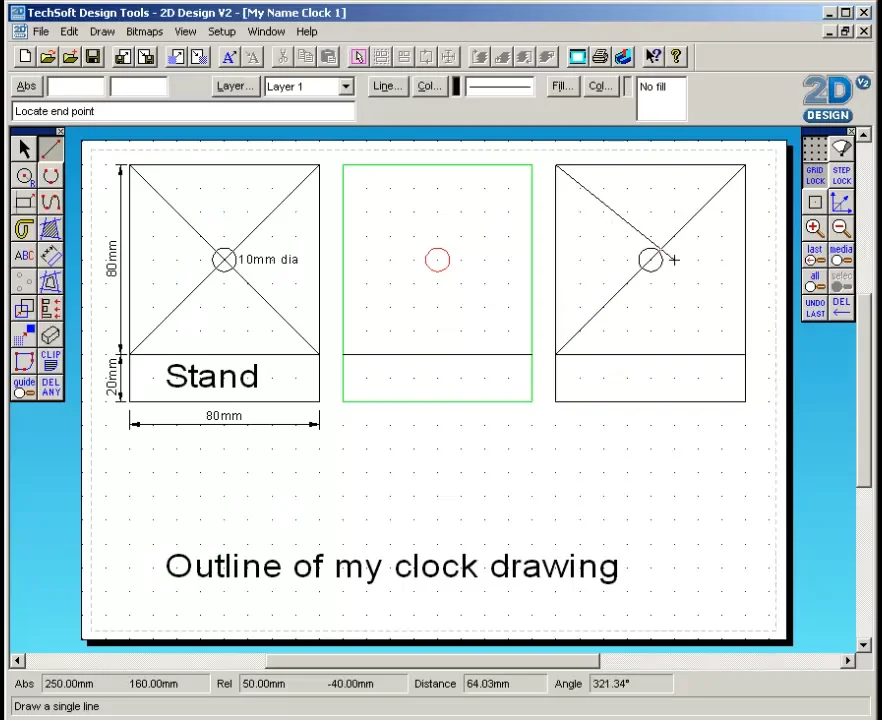Toggle the dotted grid display button
Image resolution: width=882 pixels, height=720 pixels.
[814, 149]
